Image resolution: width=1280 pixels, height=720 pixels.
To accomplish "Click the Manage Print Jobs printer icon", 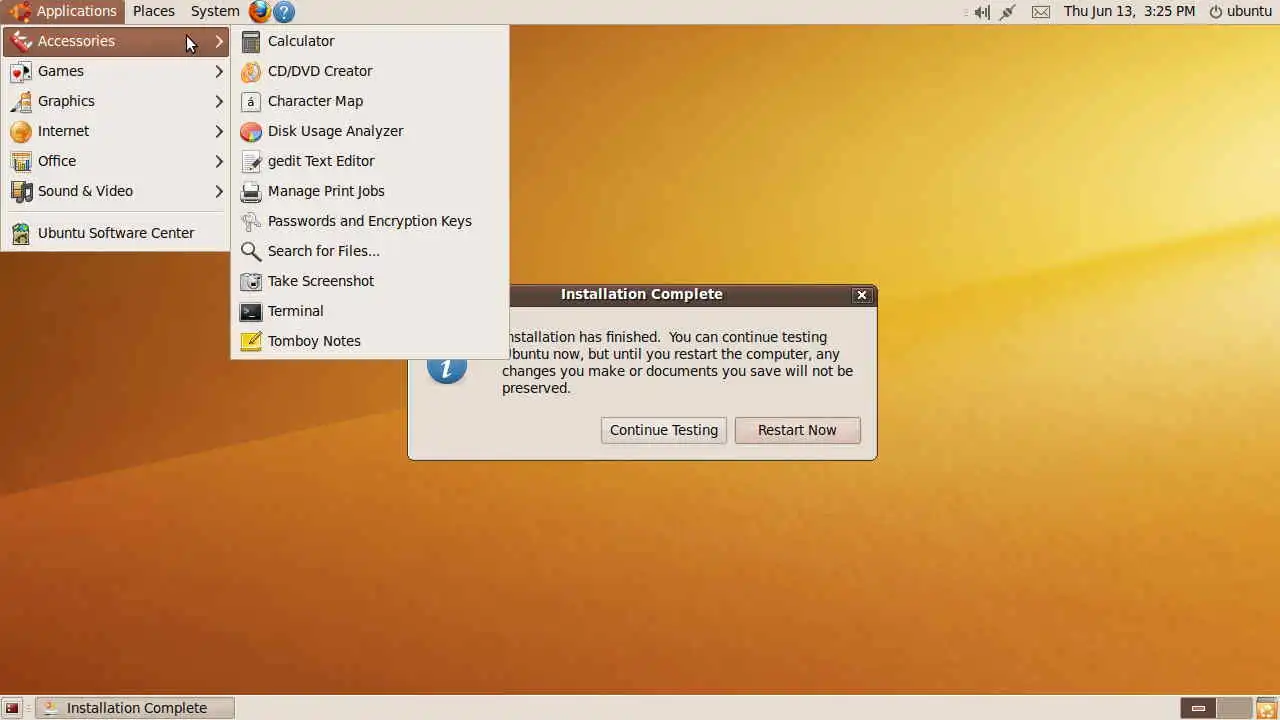I will (251, 191).
